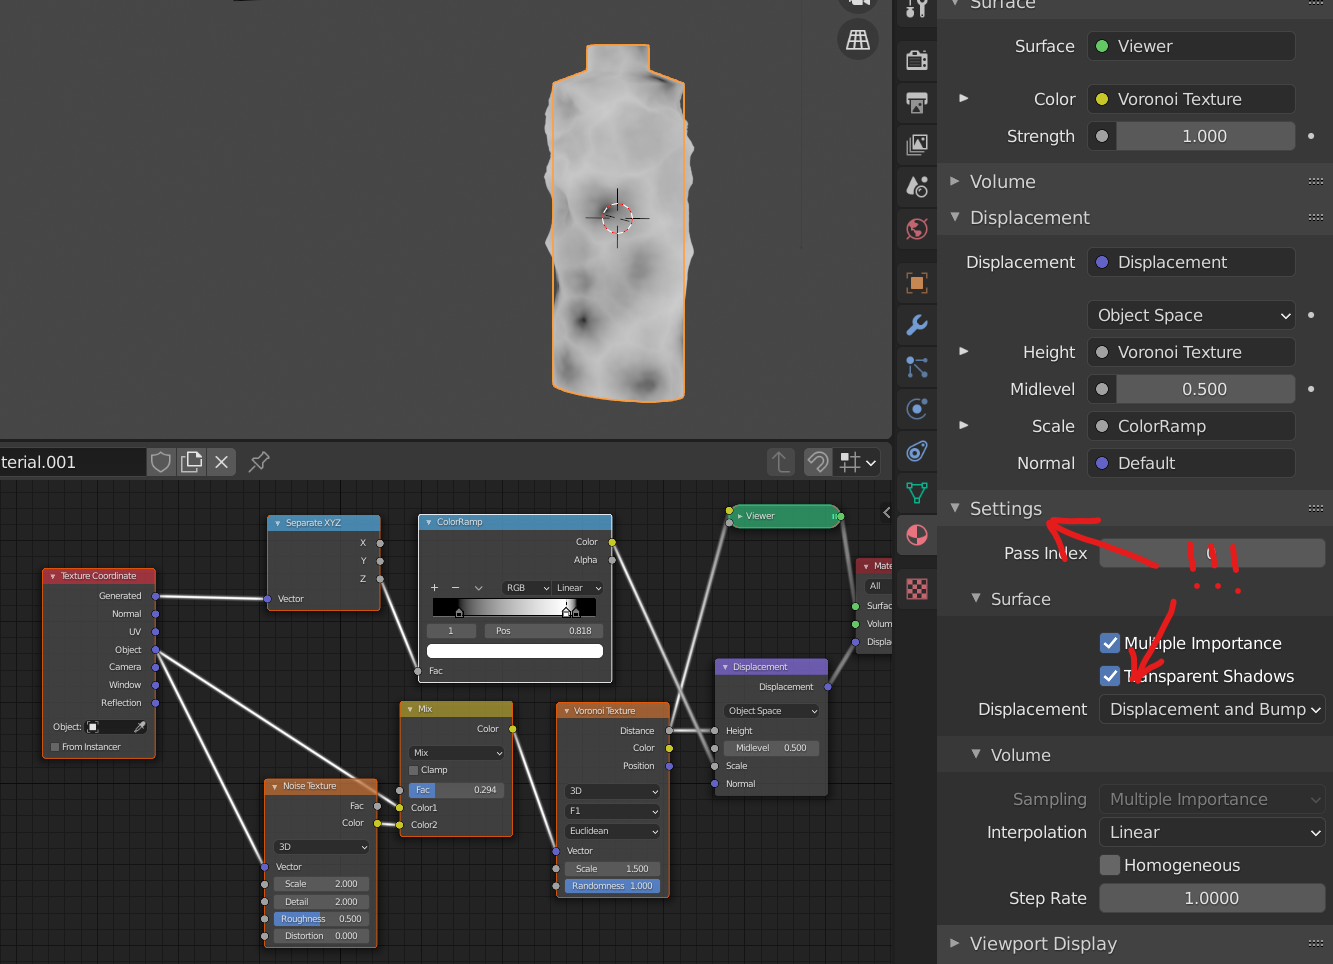Open Interpolation Linear dropdown
1333x964 pixels.
[1213, 832]
